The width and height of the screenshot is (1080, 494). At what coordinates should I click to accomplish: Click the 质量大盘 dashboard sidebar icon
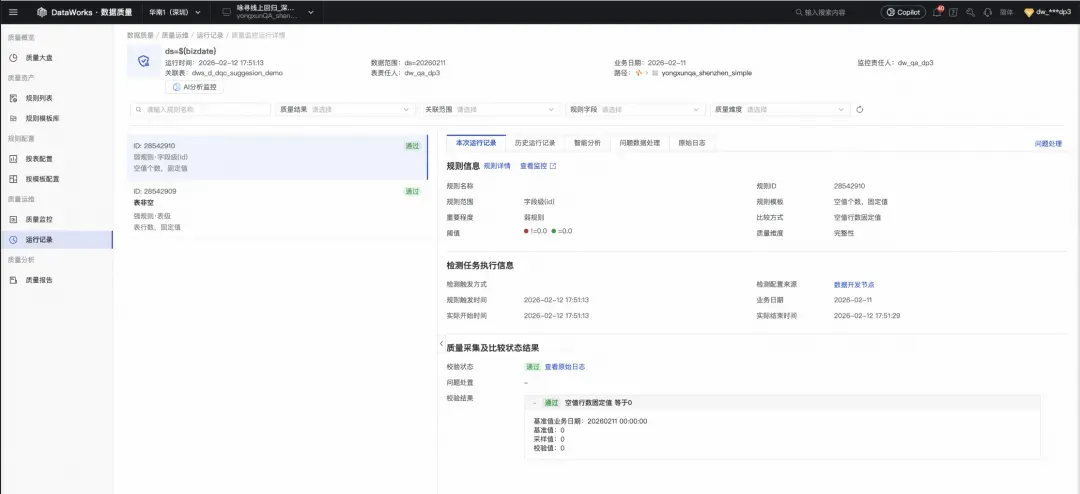[x=13, y=58]
